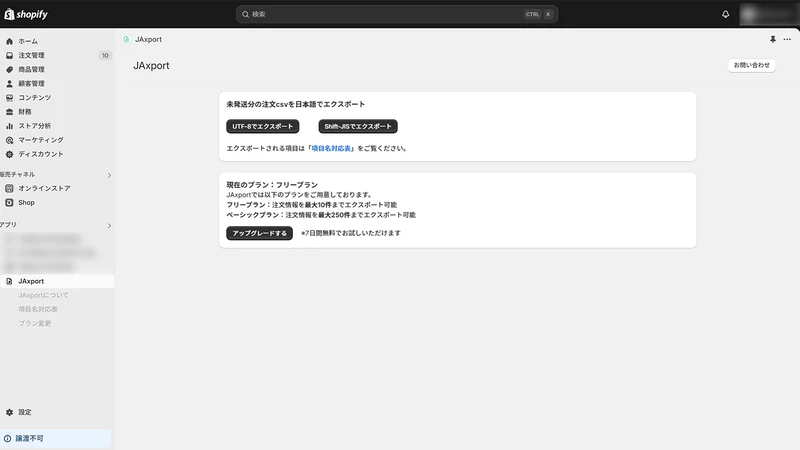800x450 pixels.
Task: Pin the JAxport app
Action: [772, 39]
